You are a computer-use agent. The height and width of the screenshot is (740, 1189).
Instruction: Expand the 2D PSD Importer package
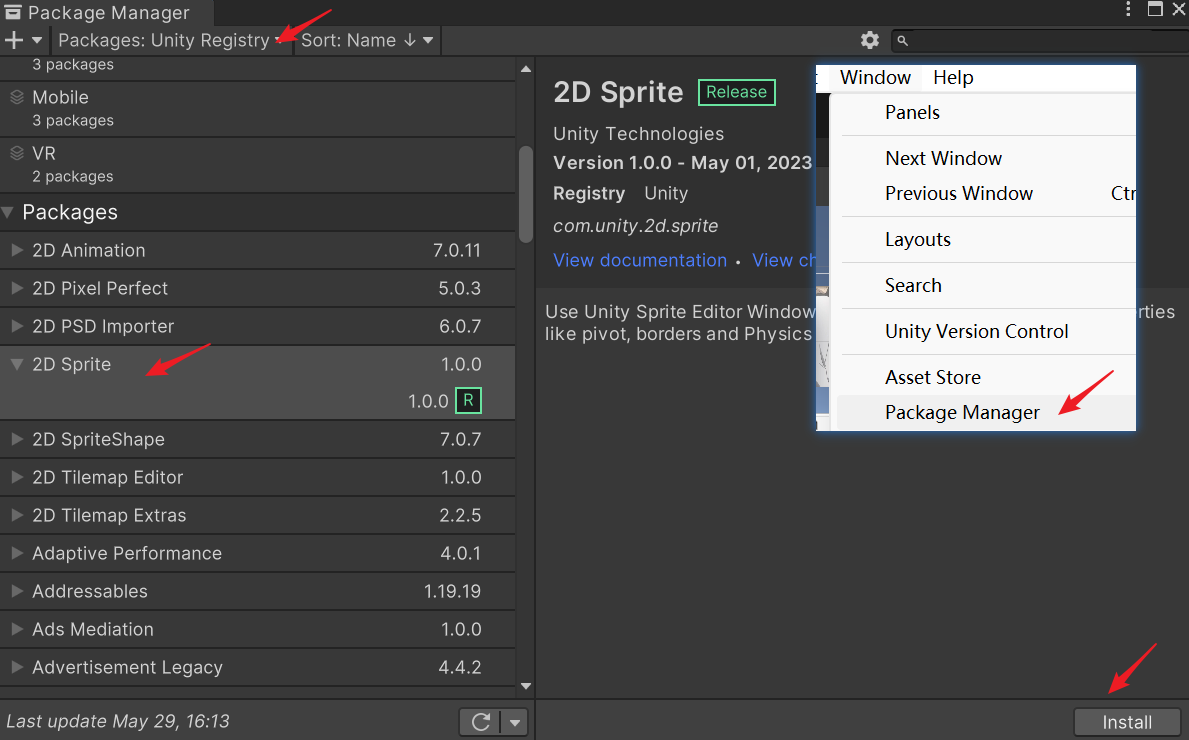[x=17, y=326]
